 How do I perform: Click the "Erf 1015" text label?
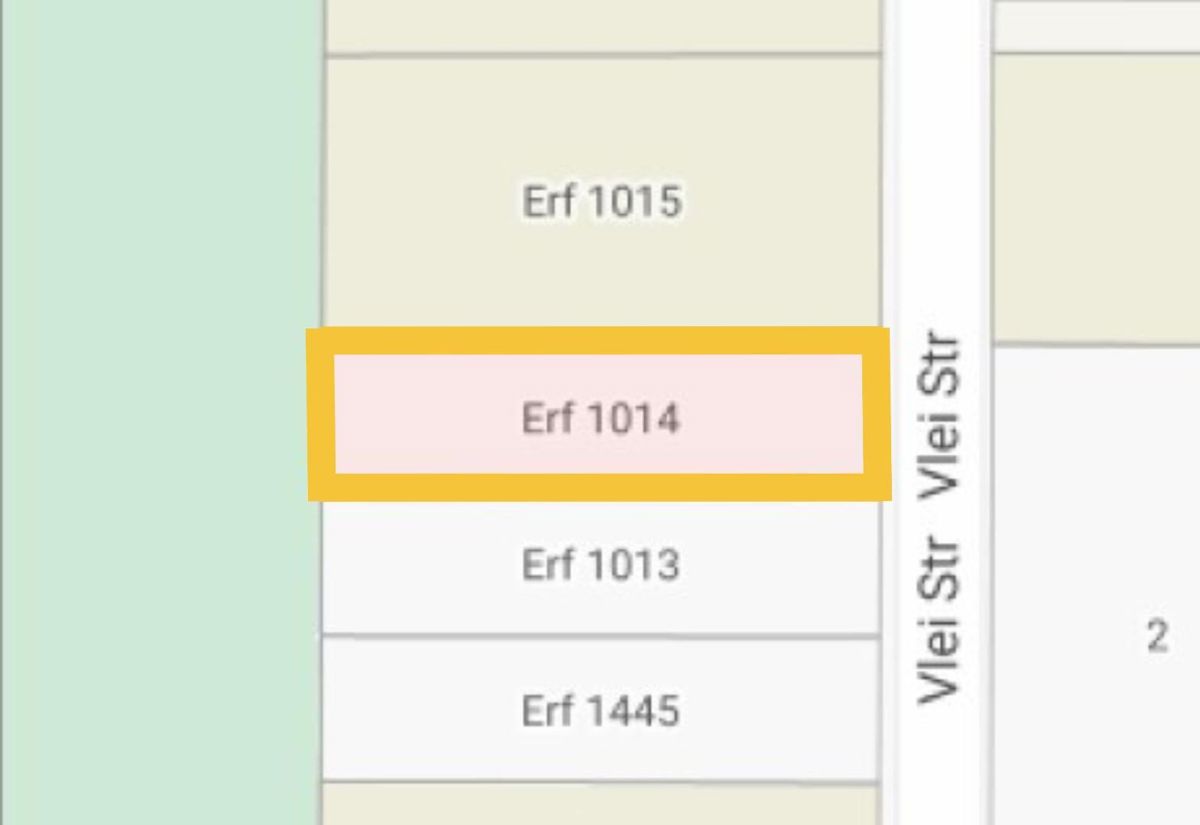click(x=602, y=201)
